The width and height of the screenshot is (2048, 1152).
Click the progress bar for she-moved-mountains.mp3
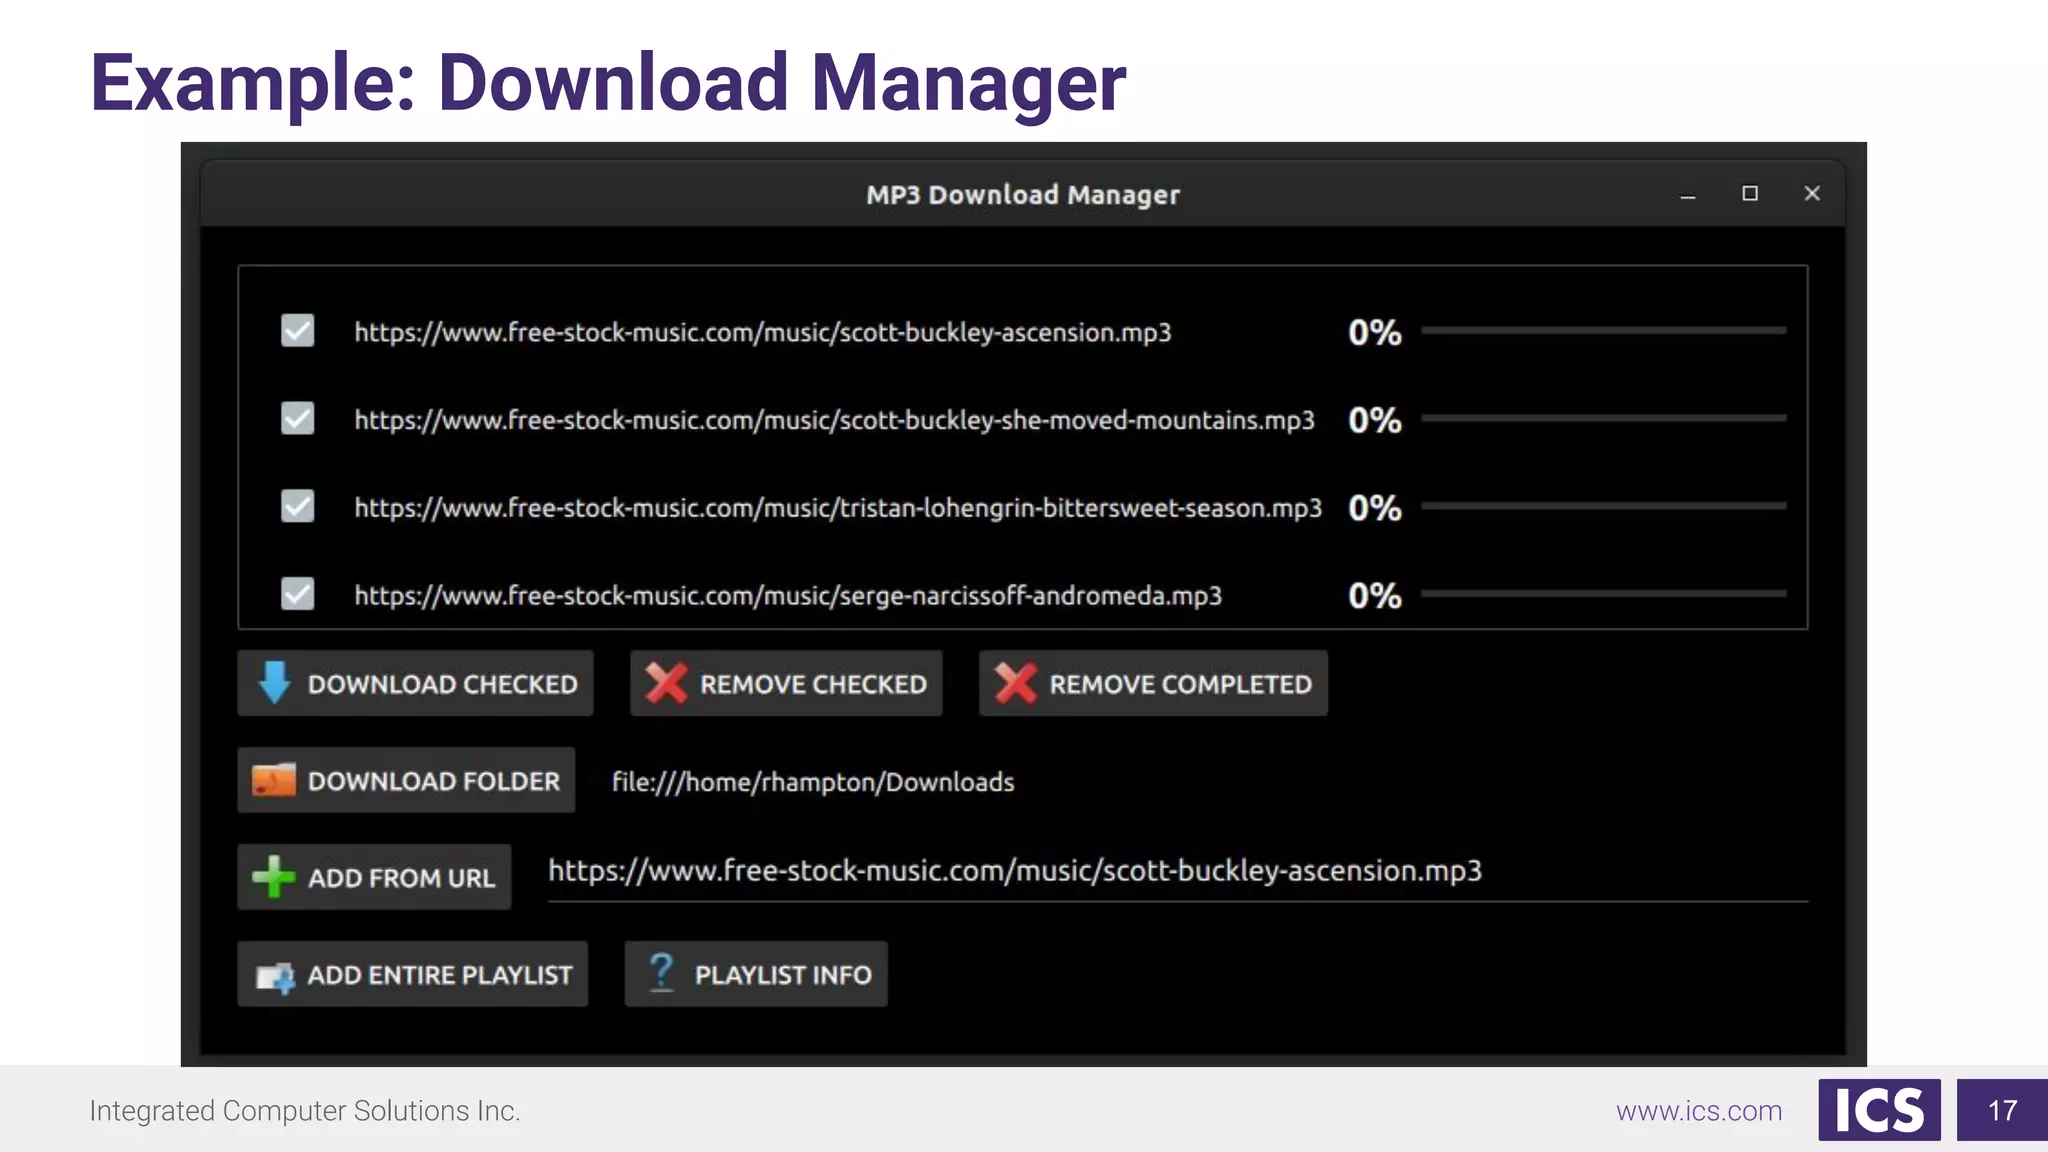coord(1604,418)
